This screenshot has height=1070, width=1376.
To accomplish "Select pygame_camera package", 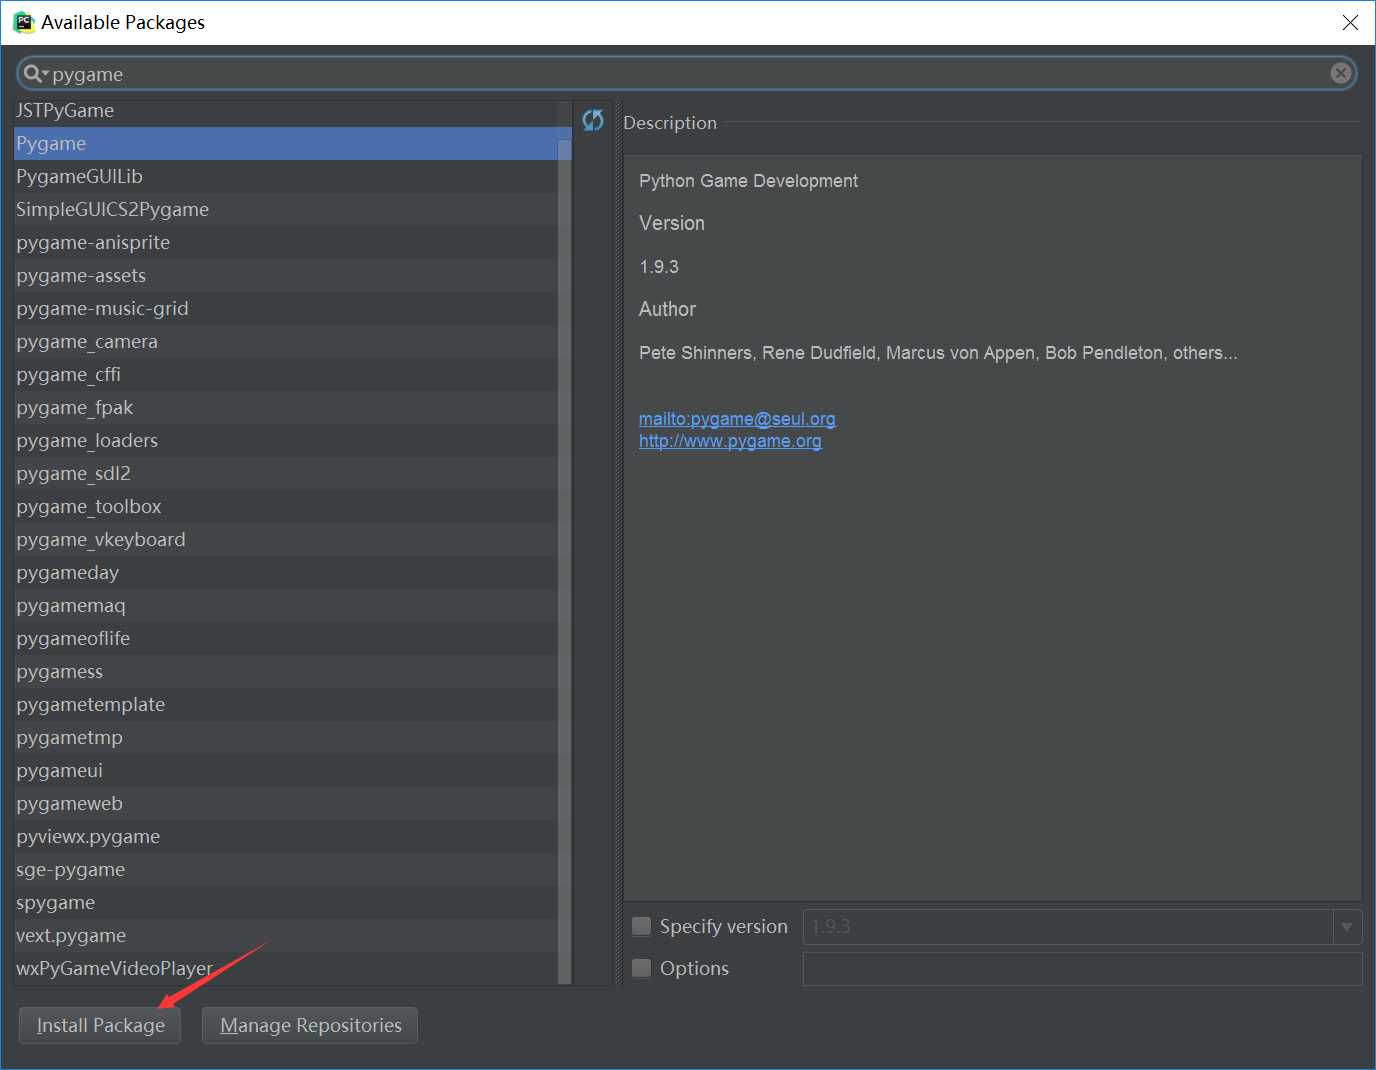I will 286,341.
